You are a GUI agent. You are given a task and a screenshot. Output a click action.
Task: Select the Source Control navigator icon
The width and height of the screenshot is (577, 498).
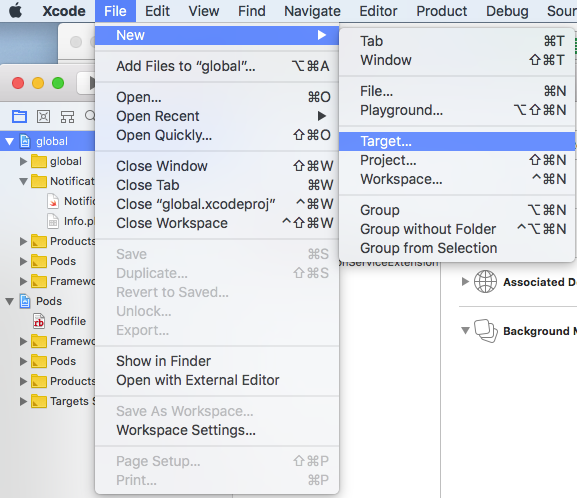tap(43, 117)
